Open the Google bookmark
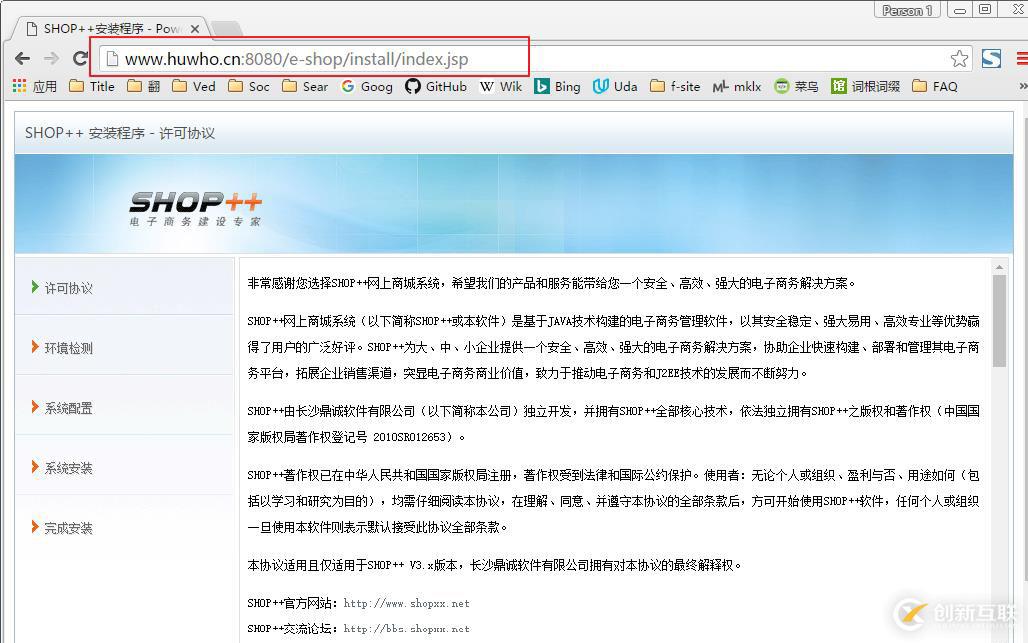Image resolution: width=1028 pixels, height=643 pixels. [367, 86]
